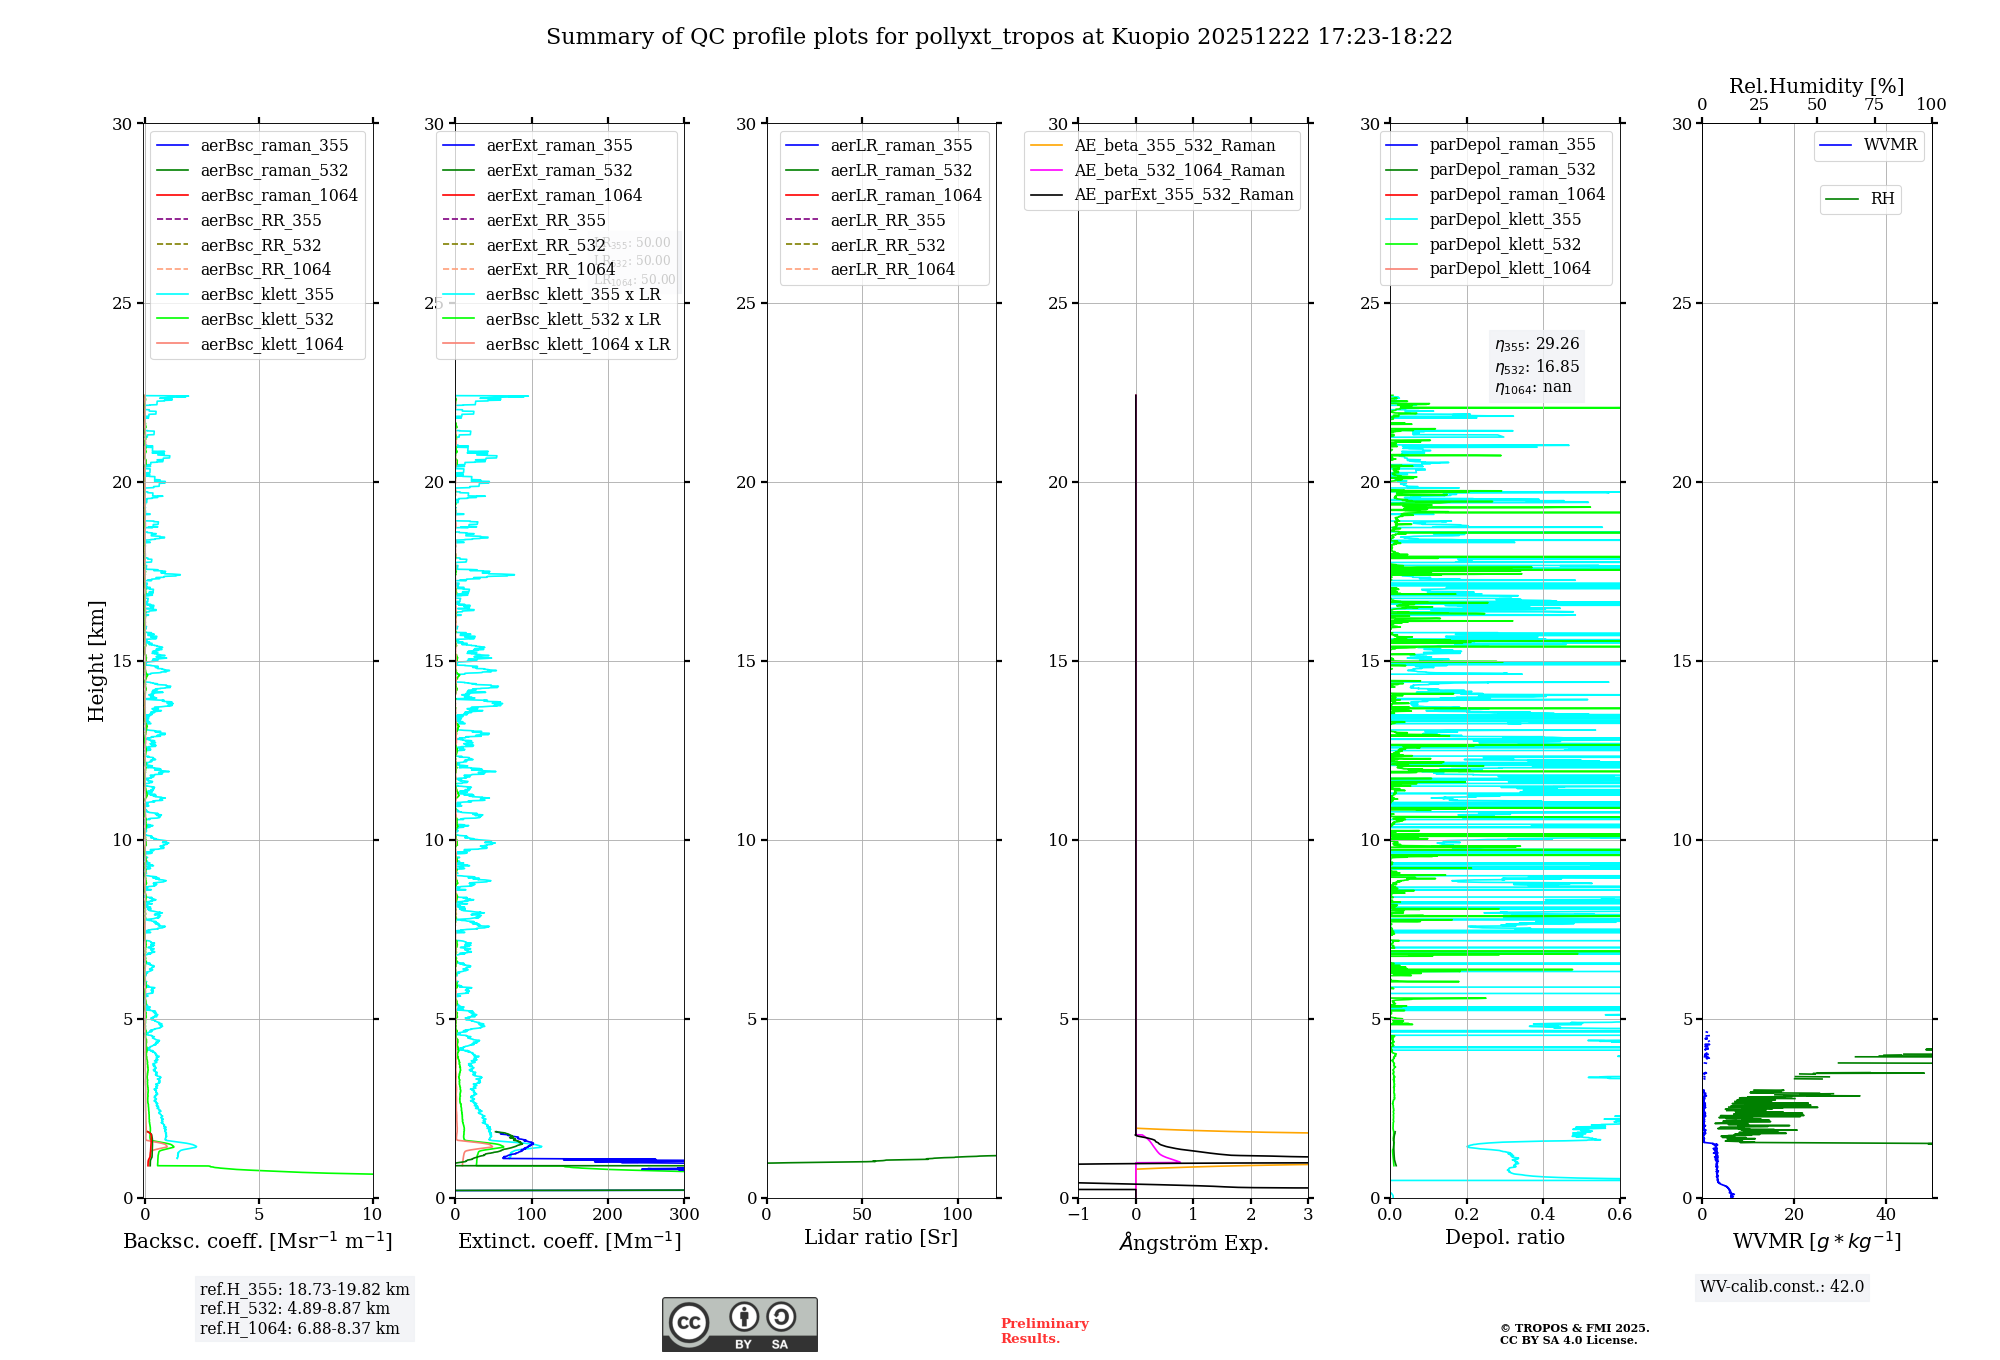Image resolution: width=2000 pixels, height=1360 pixels.
Task: Click the plot summary title text
Action: tap(998, 37)
